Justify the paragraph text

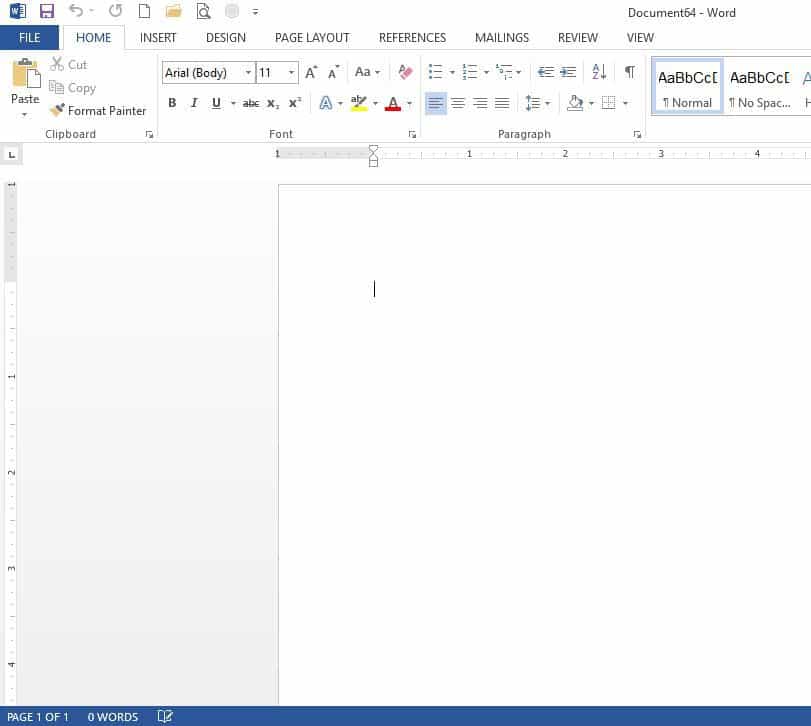click(502, 103)
